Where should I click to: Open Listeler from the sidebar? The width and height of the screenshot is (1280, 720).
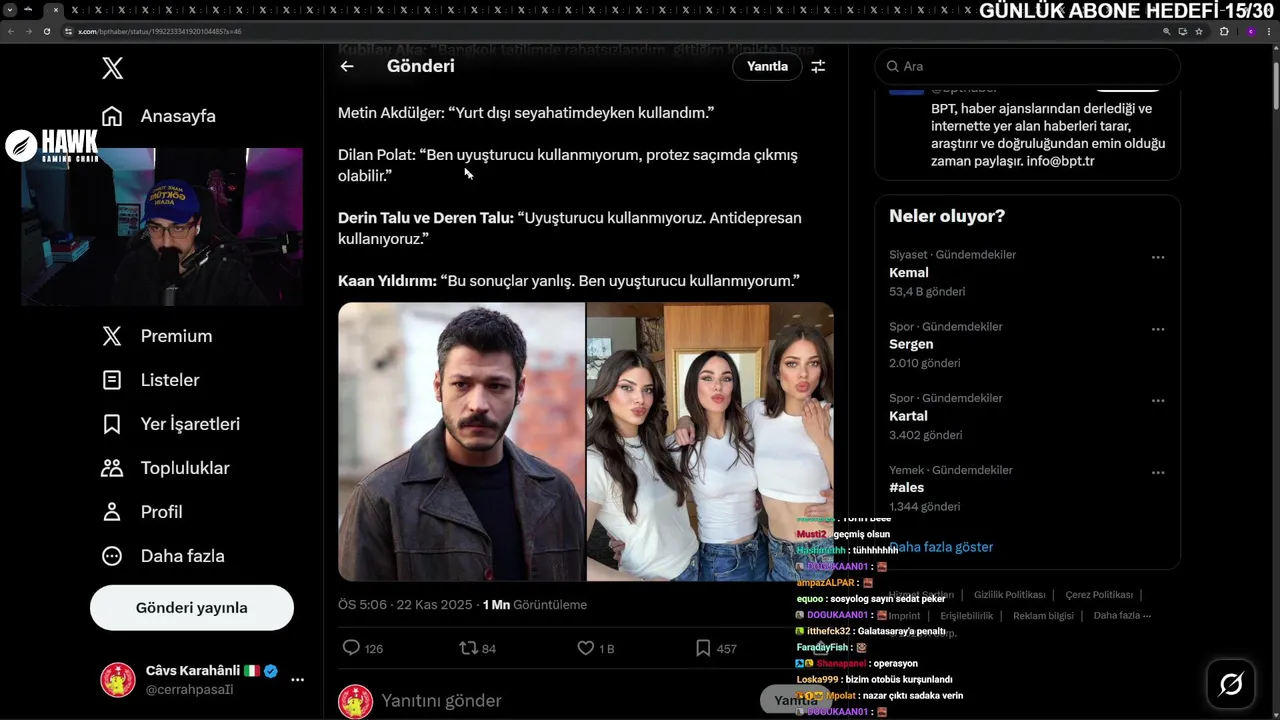(x=151, y=380)
